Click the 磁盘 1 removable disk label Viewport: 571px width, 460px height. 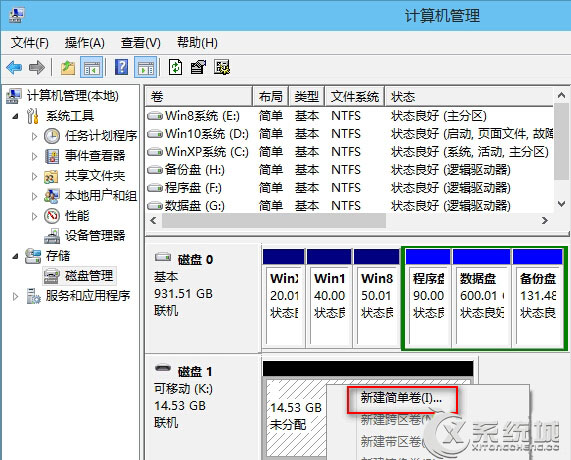(195, 371)
